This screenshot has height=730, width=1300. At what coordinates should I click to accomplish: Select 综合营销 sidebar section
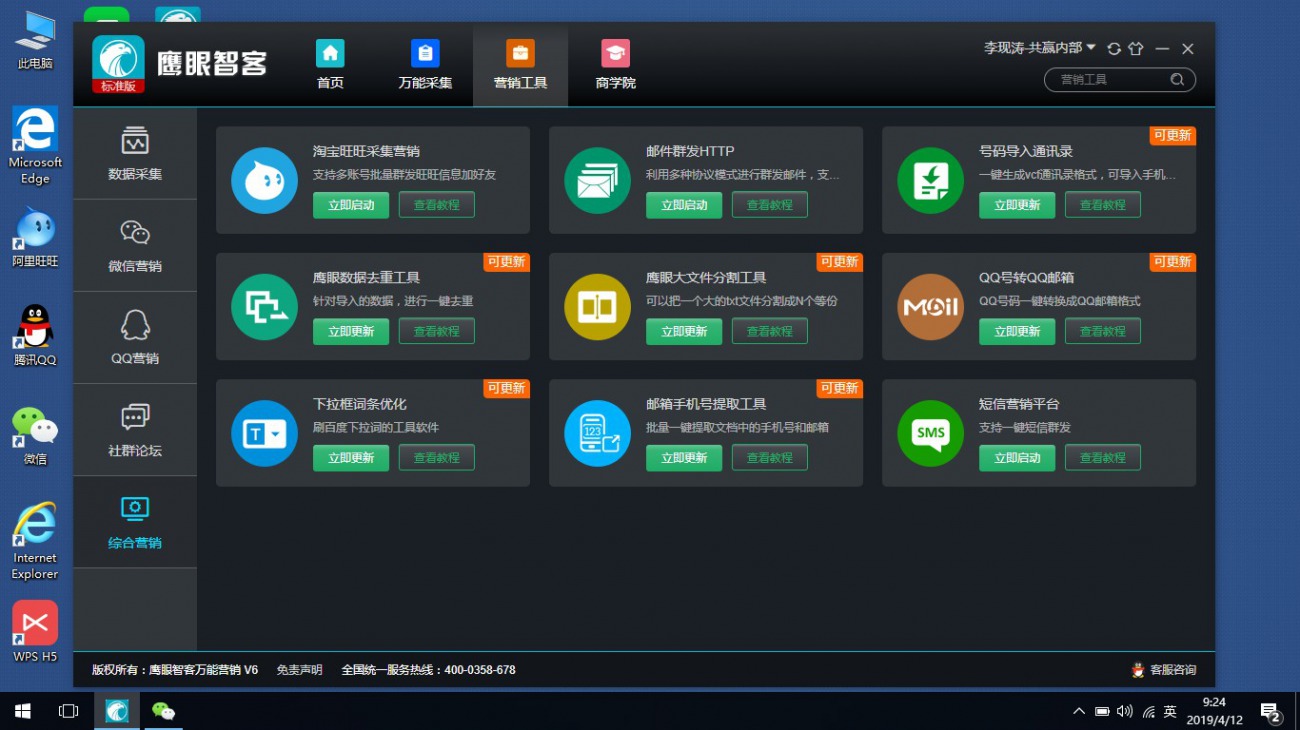point(135,522)
